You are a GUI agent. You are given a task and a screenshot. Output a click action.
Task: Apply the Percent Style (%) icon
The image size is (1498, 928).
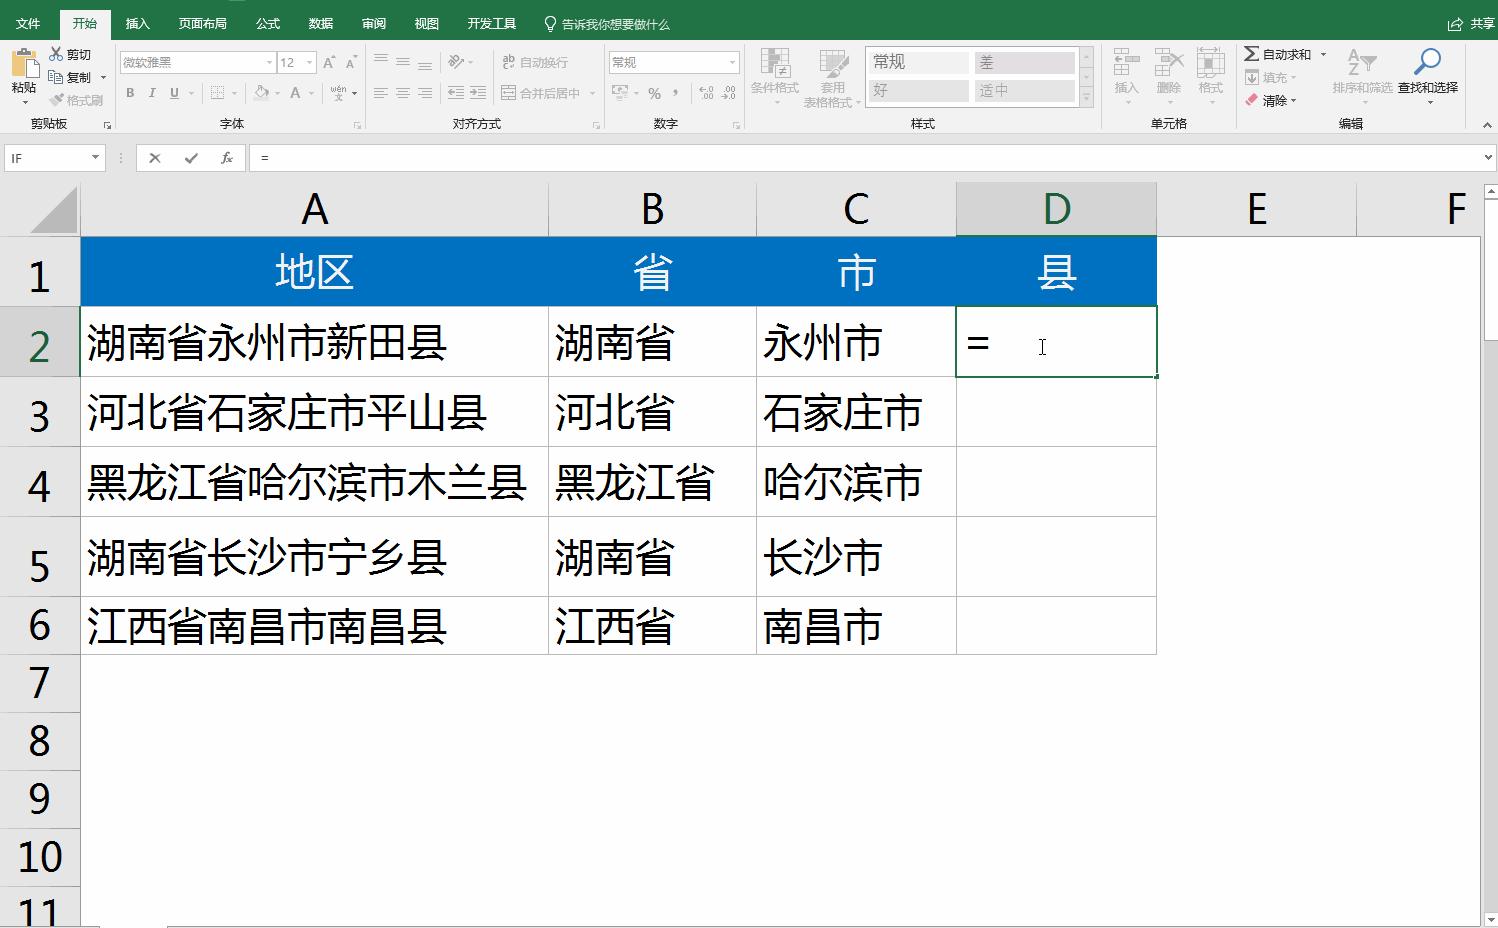tap(655, 92)
